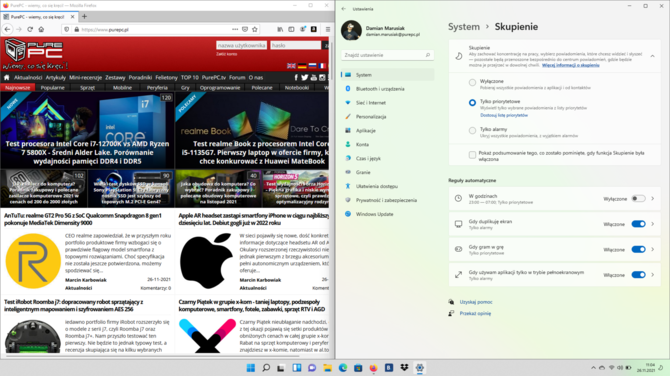The image size is (670, 376).
Task: Close the PurePC Firefox tab
Action: [x=72, y=17]
